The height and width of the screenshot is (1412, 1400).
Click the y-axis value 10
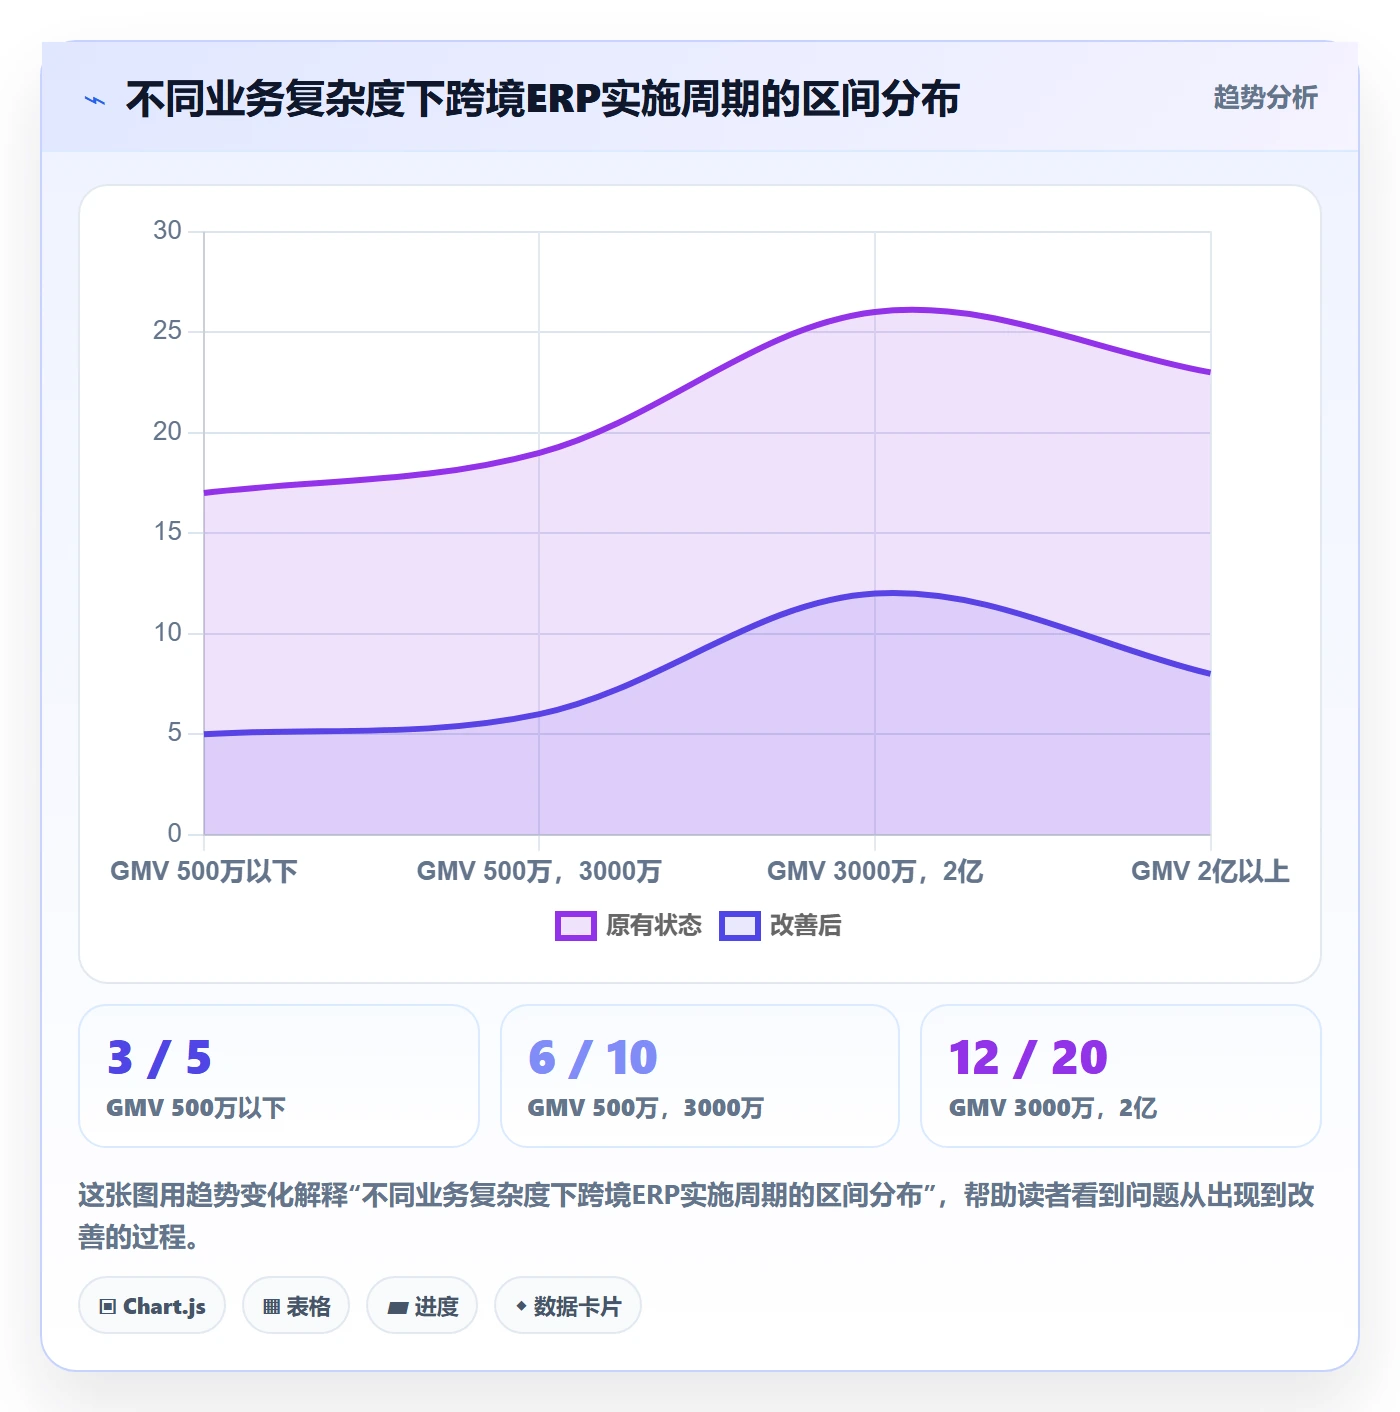pyautogui.click(x=167, y=633)
